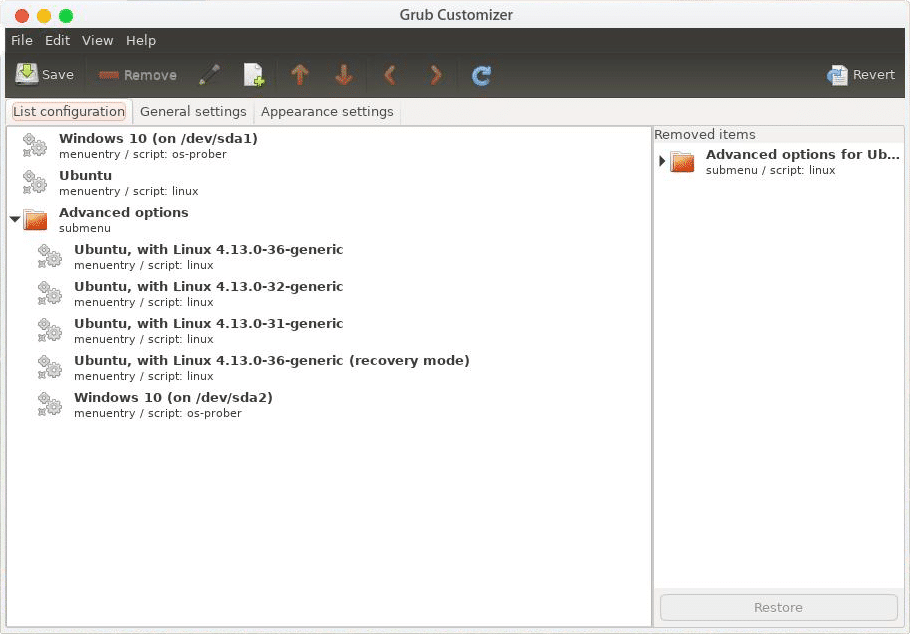The image size is (910, 634).
Task: Open the View menu
Action: coord(97,40)
